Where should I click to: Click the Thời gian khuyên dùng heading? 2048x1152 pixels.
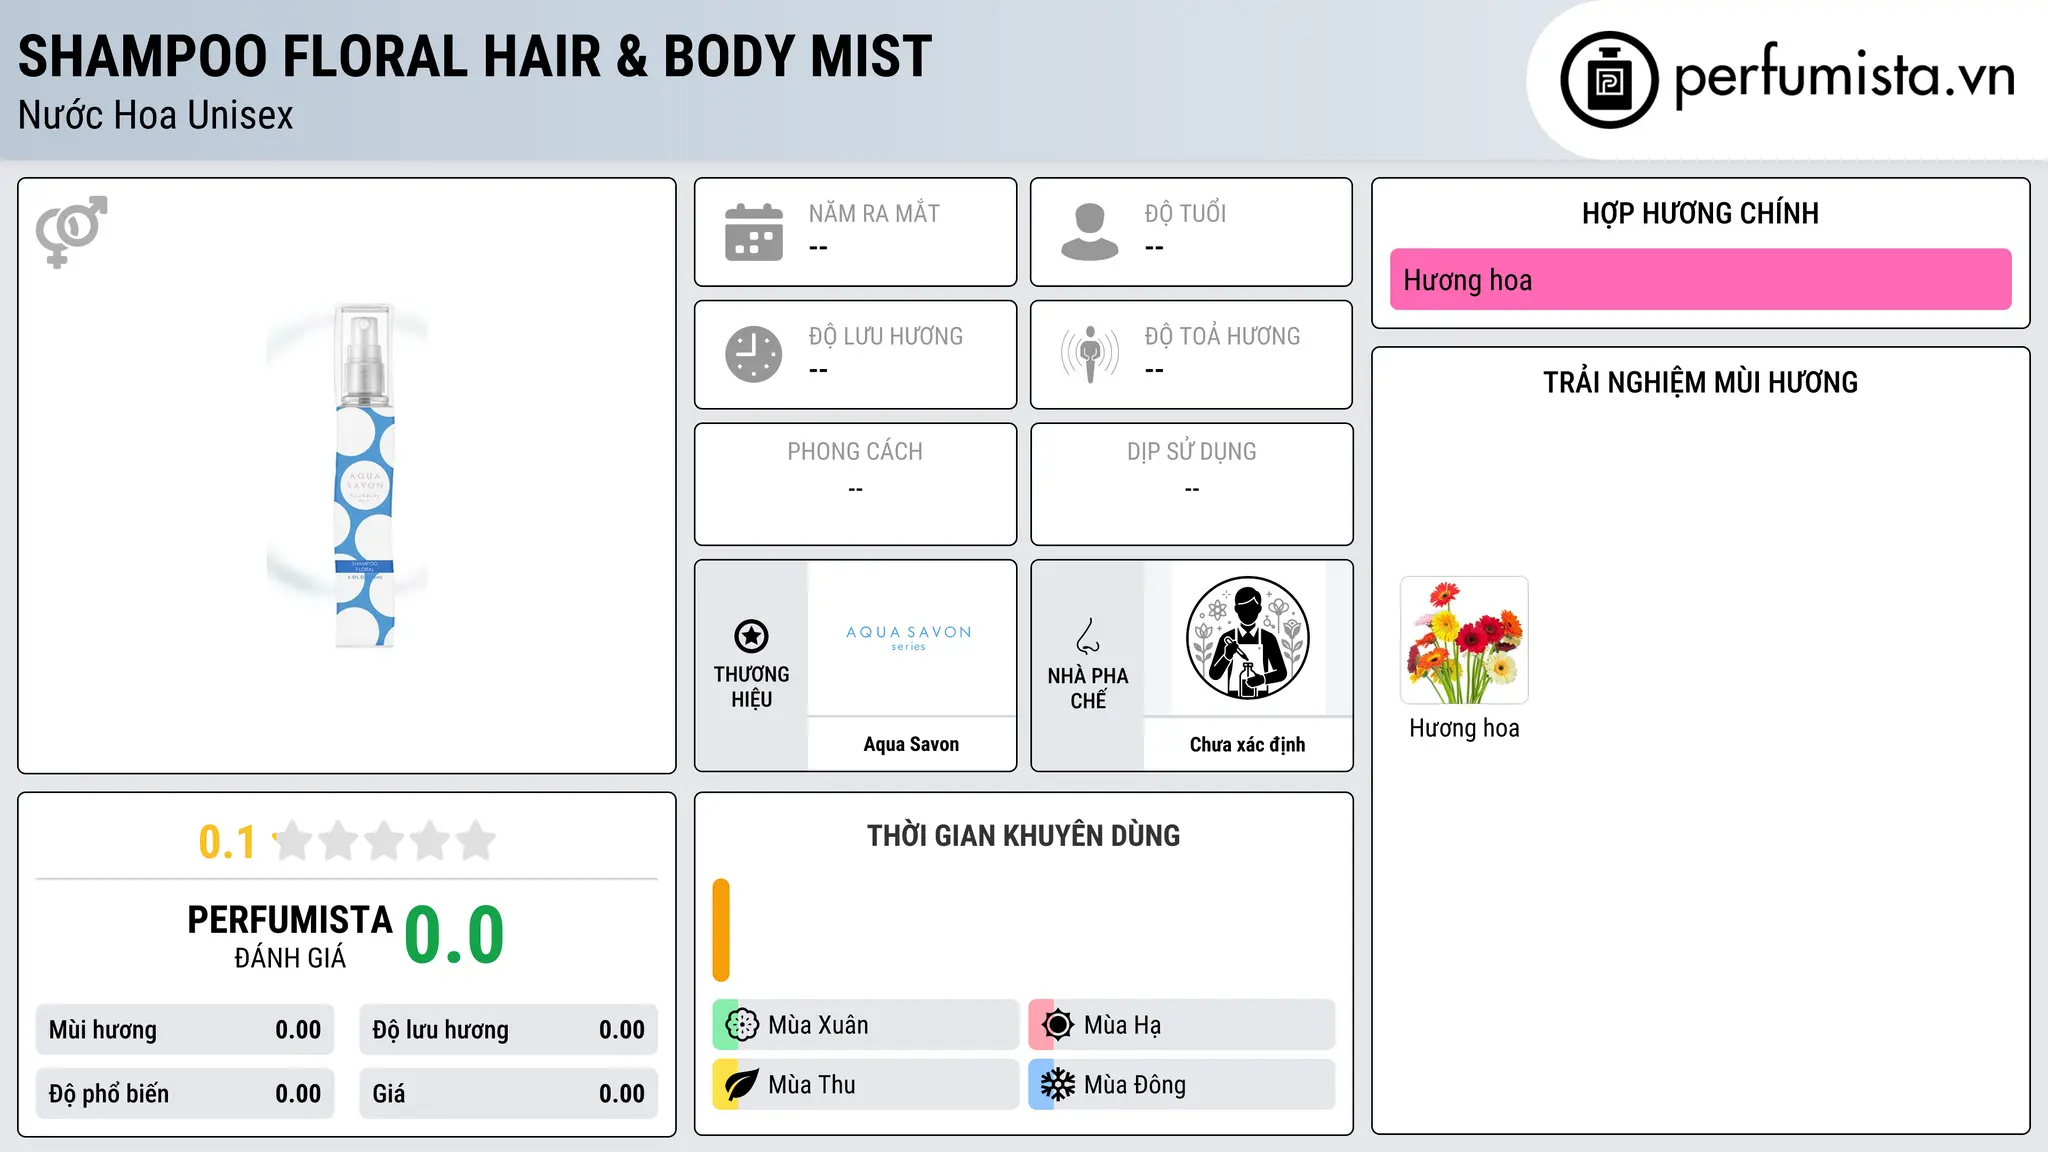click(1023, 835)
